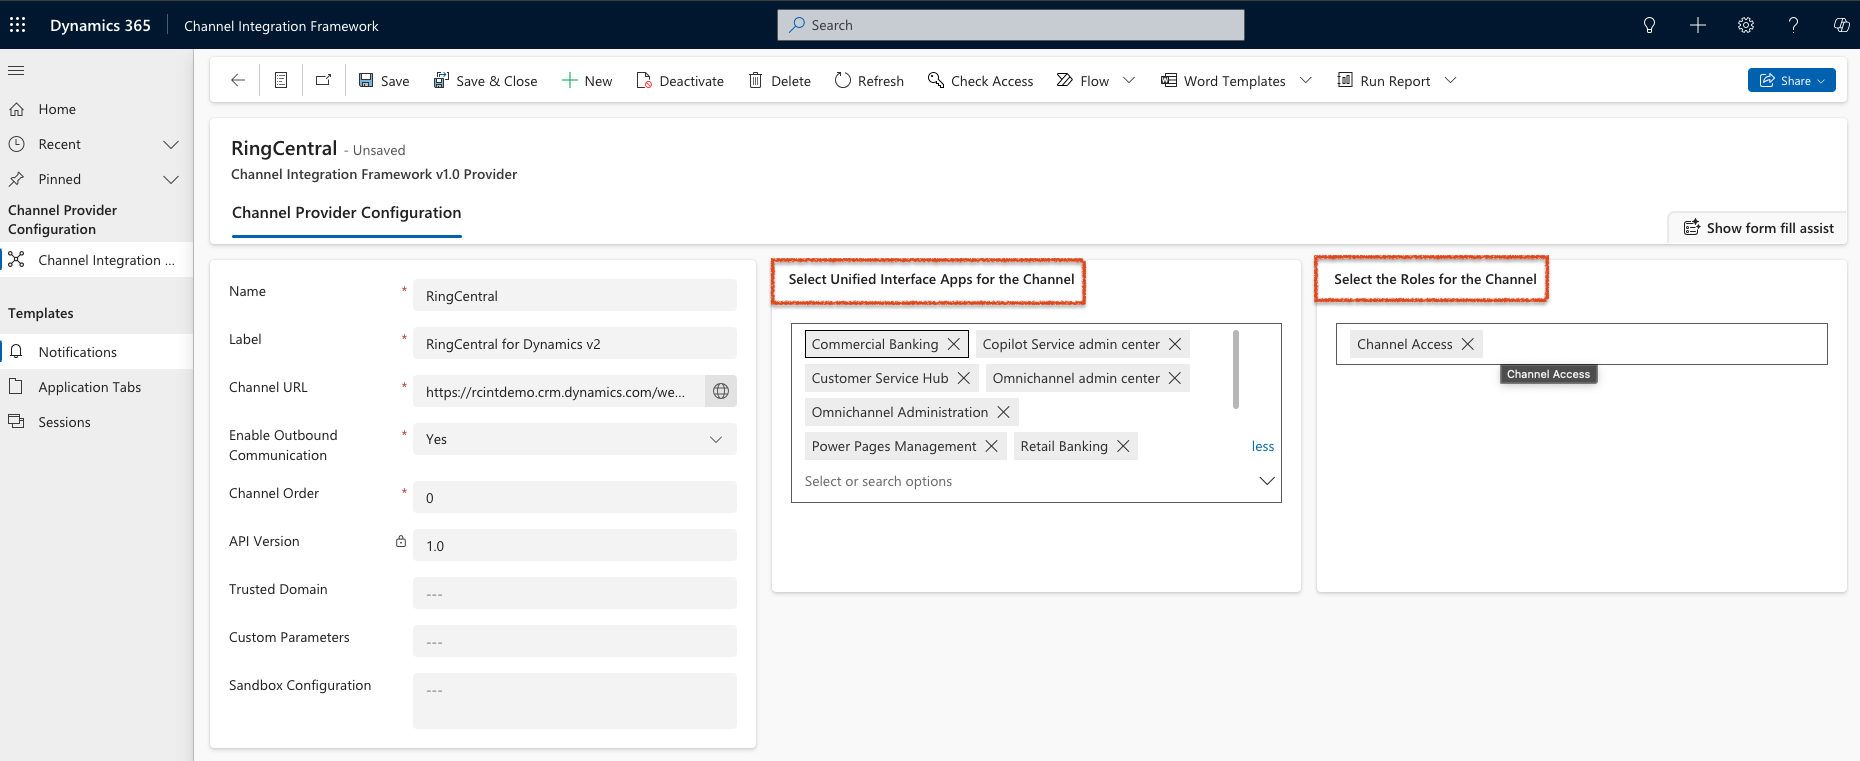Select the Channel Provider Configuration tab
1860x761 pixels.
(x=346, y=213)
